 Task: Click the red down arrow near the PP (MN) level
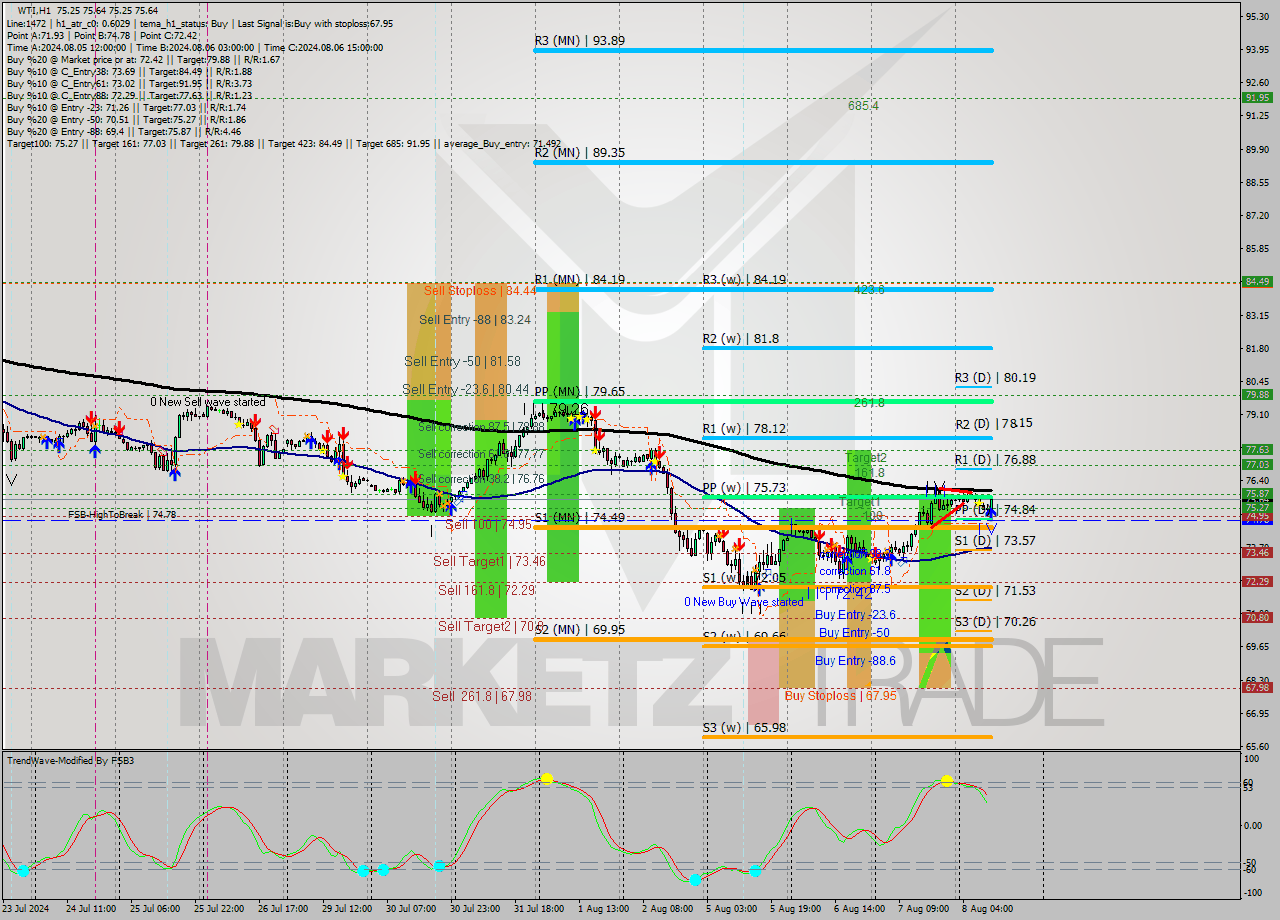[597, 414]
